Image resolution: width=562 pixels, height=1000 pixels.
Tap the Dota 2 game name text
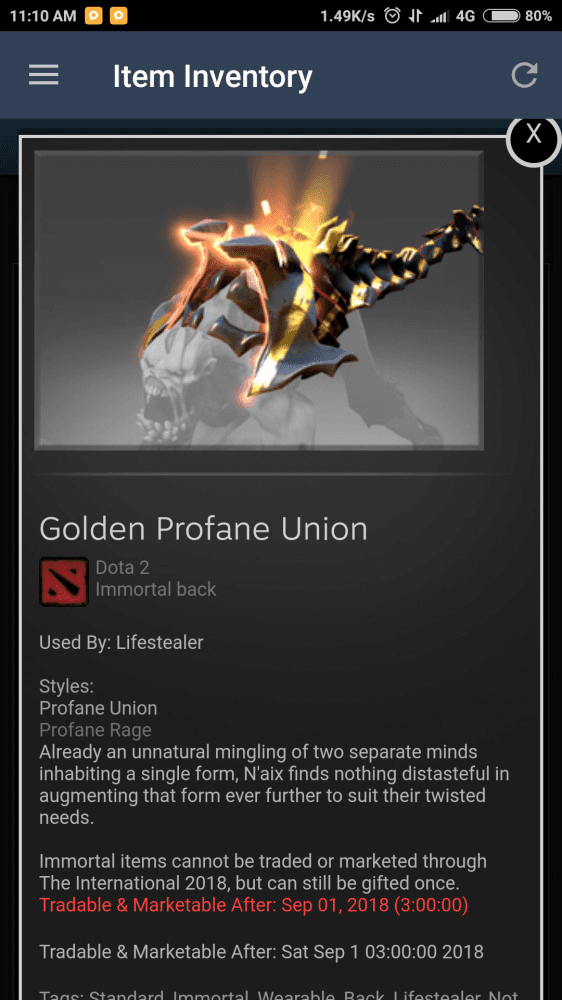coord(122,566)
